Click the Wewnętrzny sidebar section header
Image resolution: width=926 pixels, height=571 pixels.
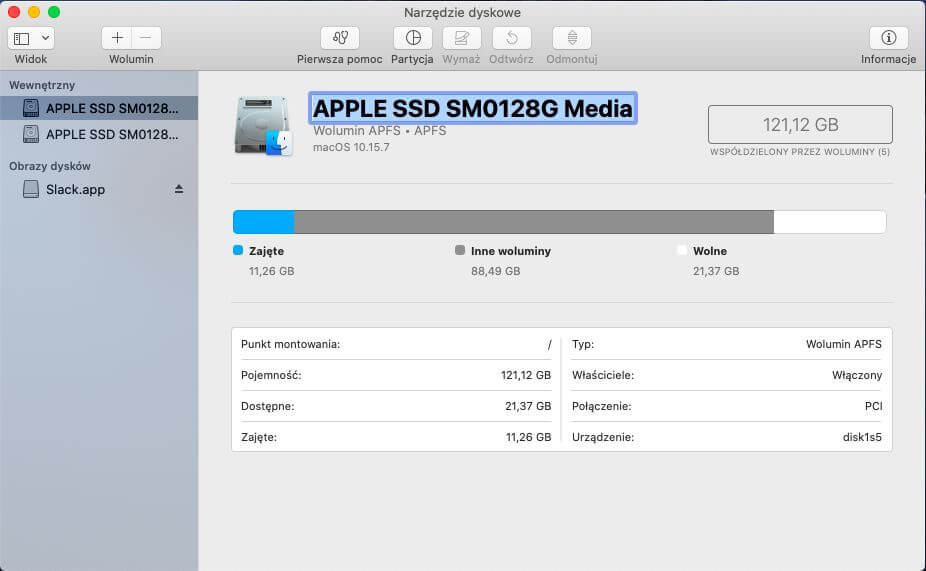42,85
